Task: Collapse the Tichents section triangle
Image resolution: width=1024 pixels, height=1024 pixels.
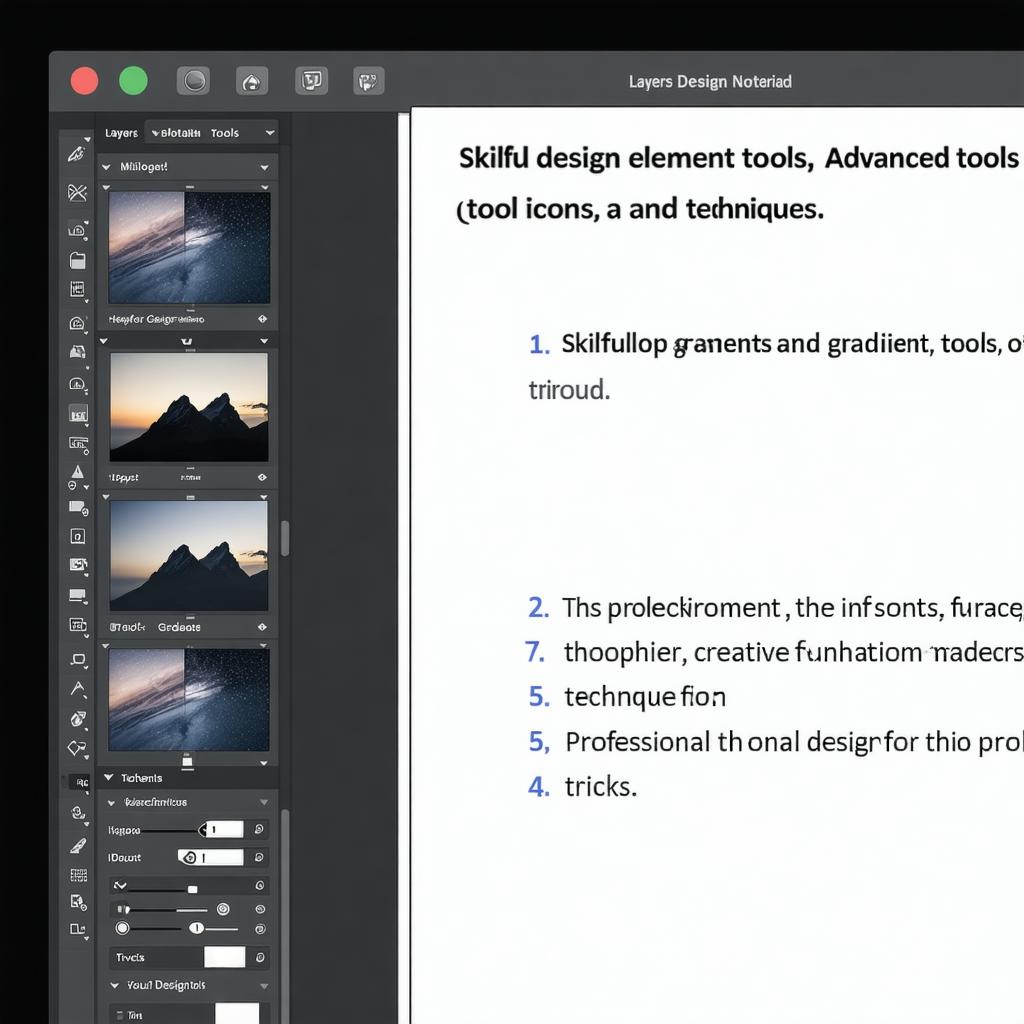Action: point(110,778)
